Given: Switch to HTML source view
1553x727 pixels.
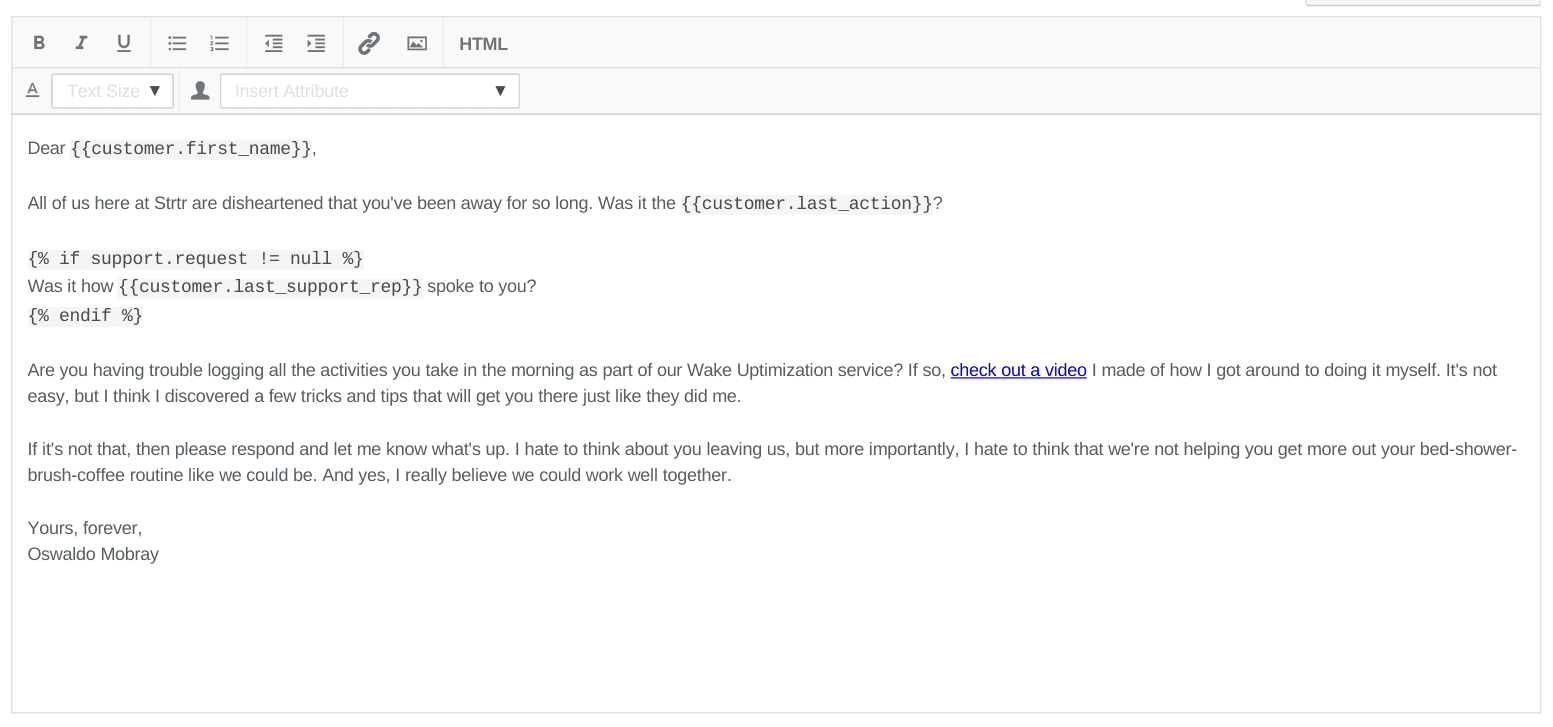Looking at the screenshot, I should [x=483, y=44].
